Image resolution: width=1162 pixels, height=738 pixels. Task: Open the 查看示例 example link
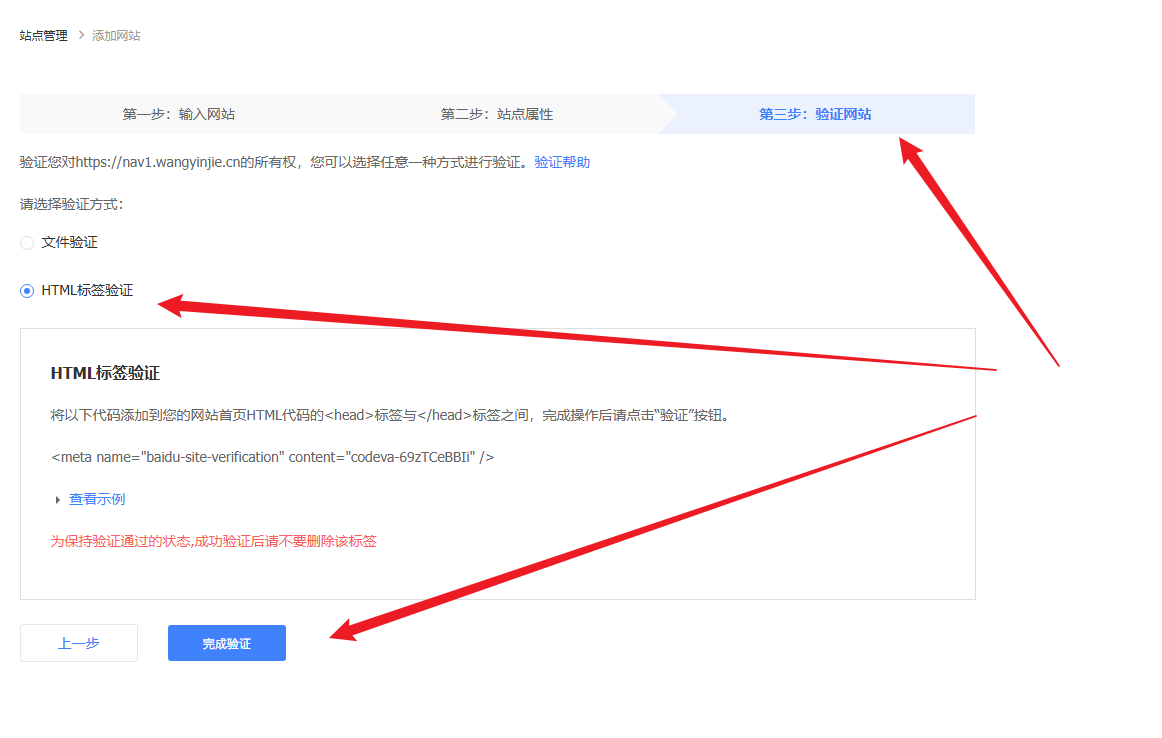pyautogui.click(x=97, y=500)
